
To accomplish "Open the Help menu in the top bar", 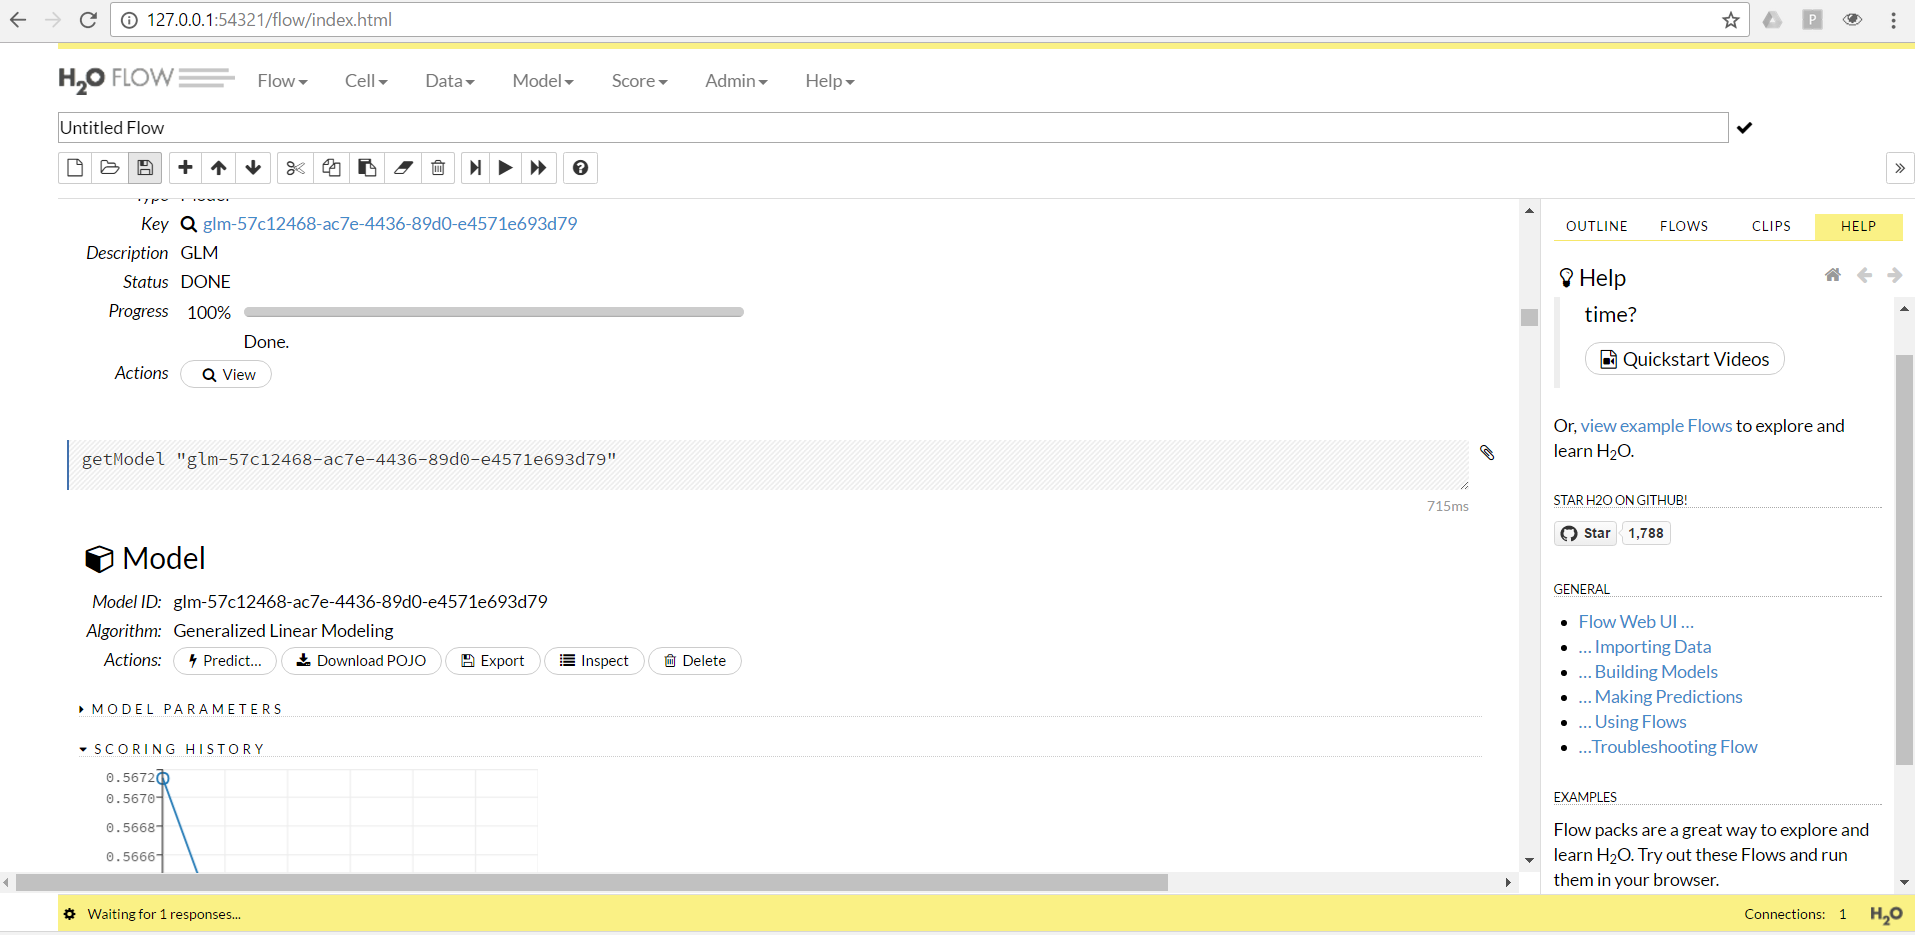I will click(x=830, y=81).
